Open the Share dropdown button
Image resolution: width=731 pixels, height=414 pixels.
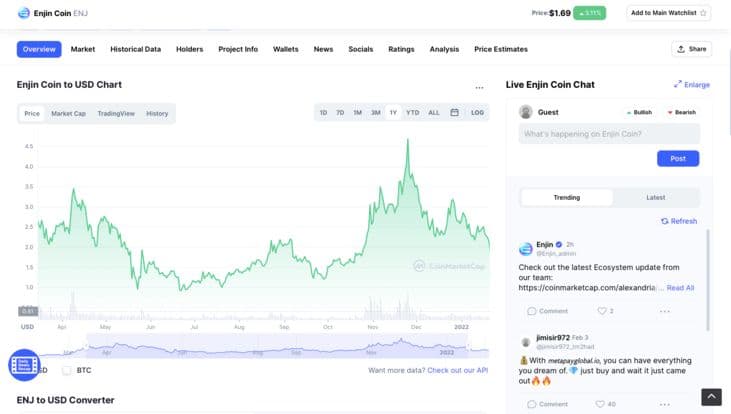[691, 49]
